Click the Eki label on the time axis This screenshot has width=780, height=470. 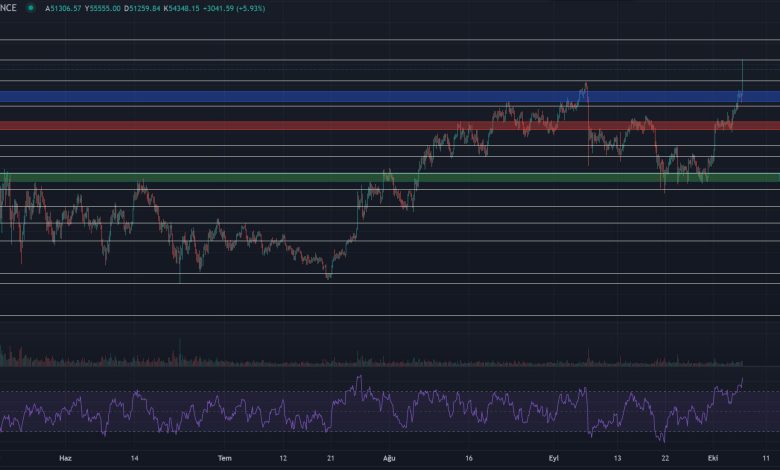(x=711, y=458)
